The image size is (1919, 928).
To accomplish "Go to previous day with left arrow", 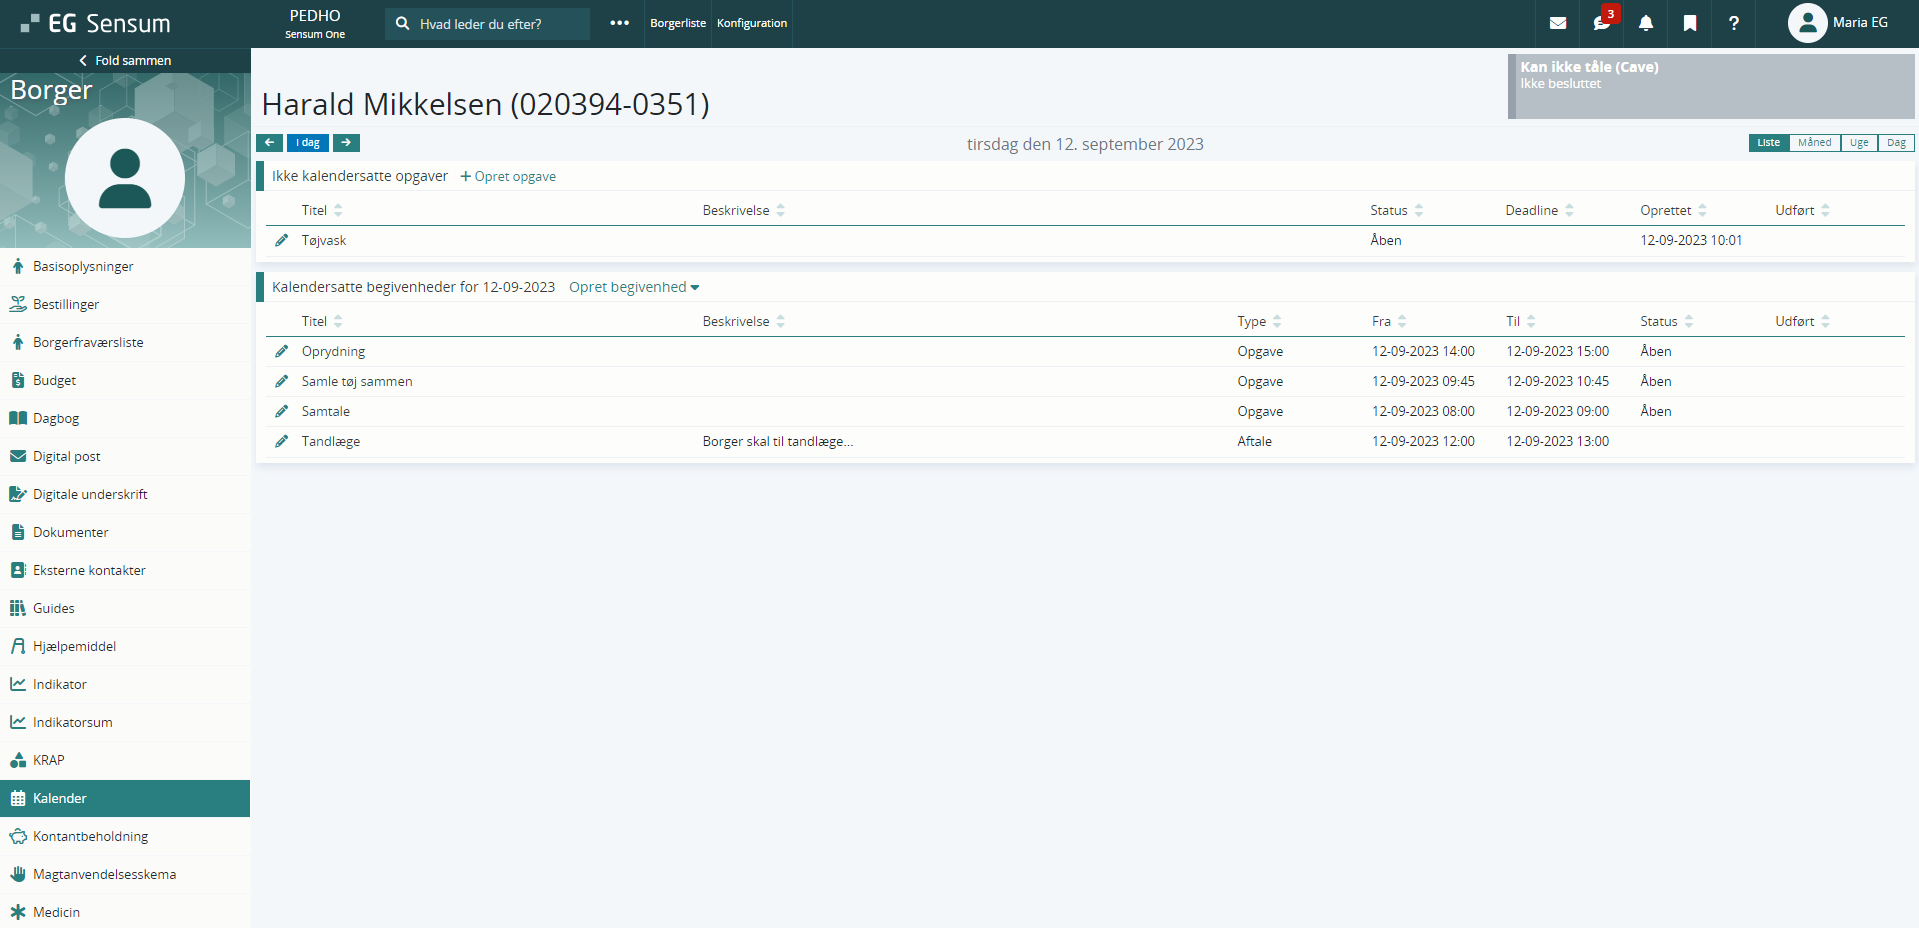I will (x=269, y=143).
